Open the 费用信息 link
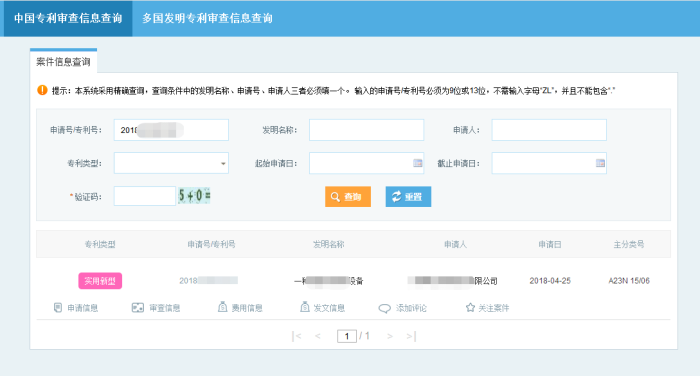Screen dimensions: 700x376 click(247, 308)
